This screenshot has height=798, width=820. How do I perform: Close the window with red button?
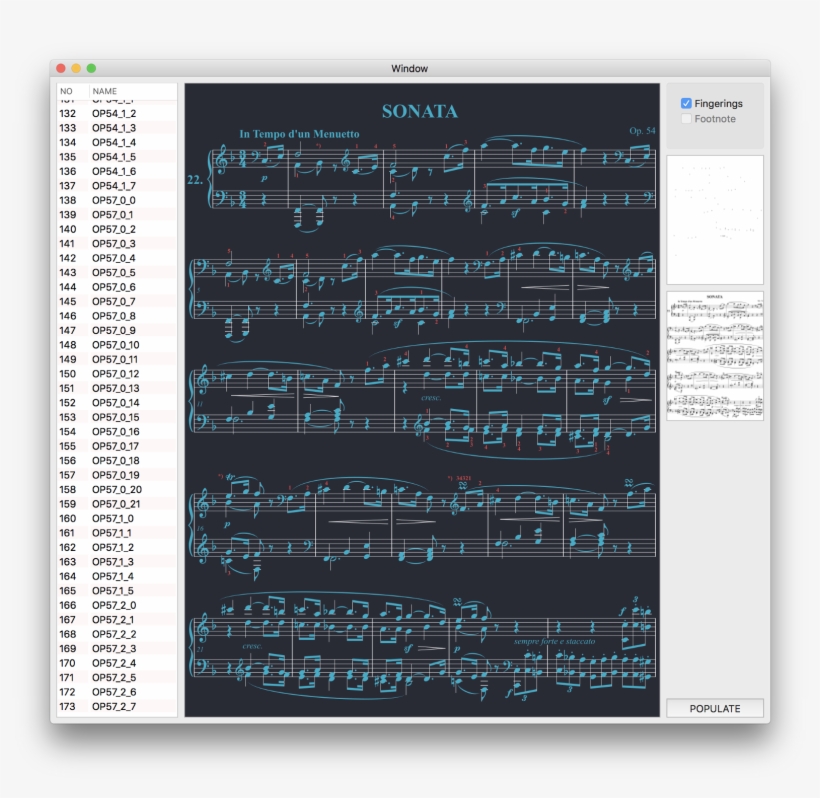click(61, 69)
